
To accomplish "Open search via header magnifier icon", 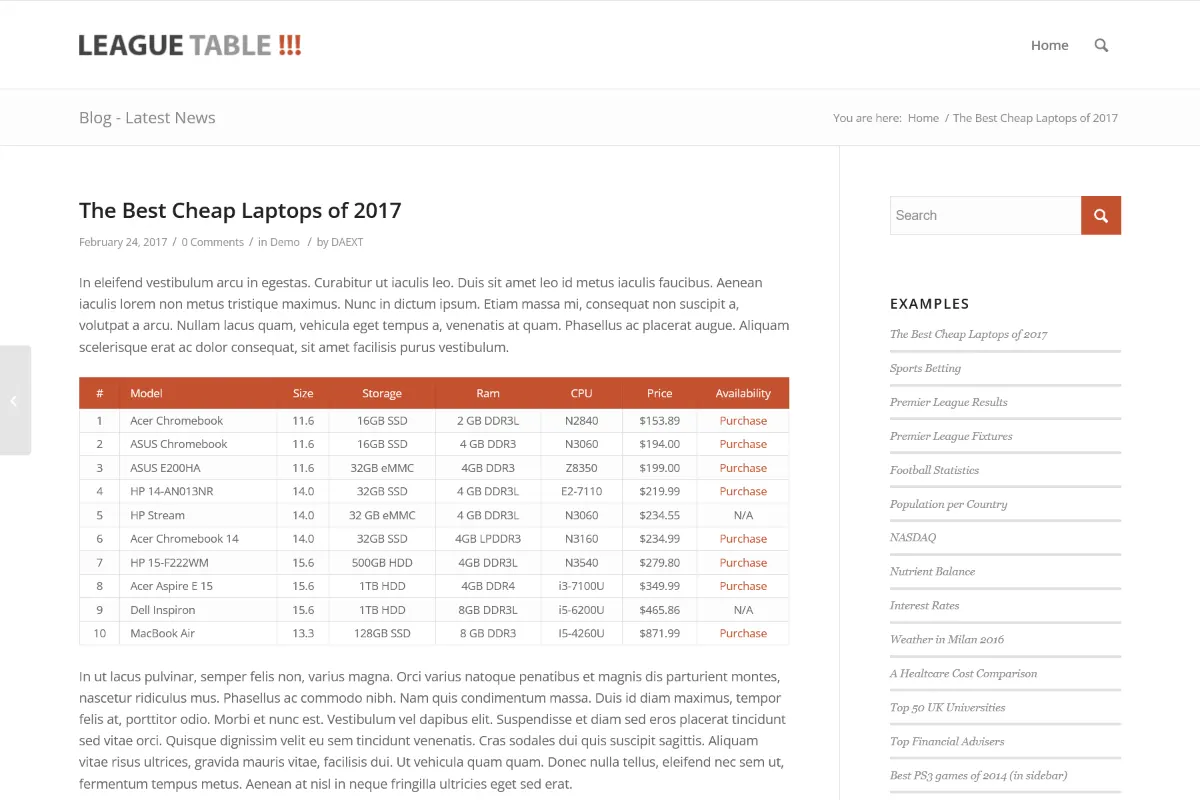I will coord(1101,45).
